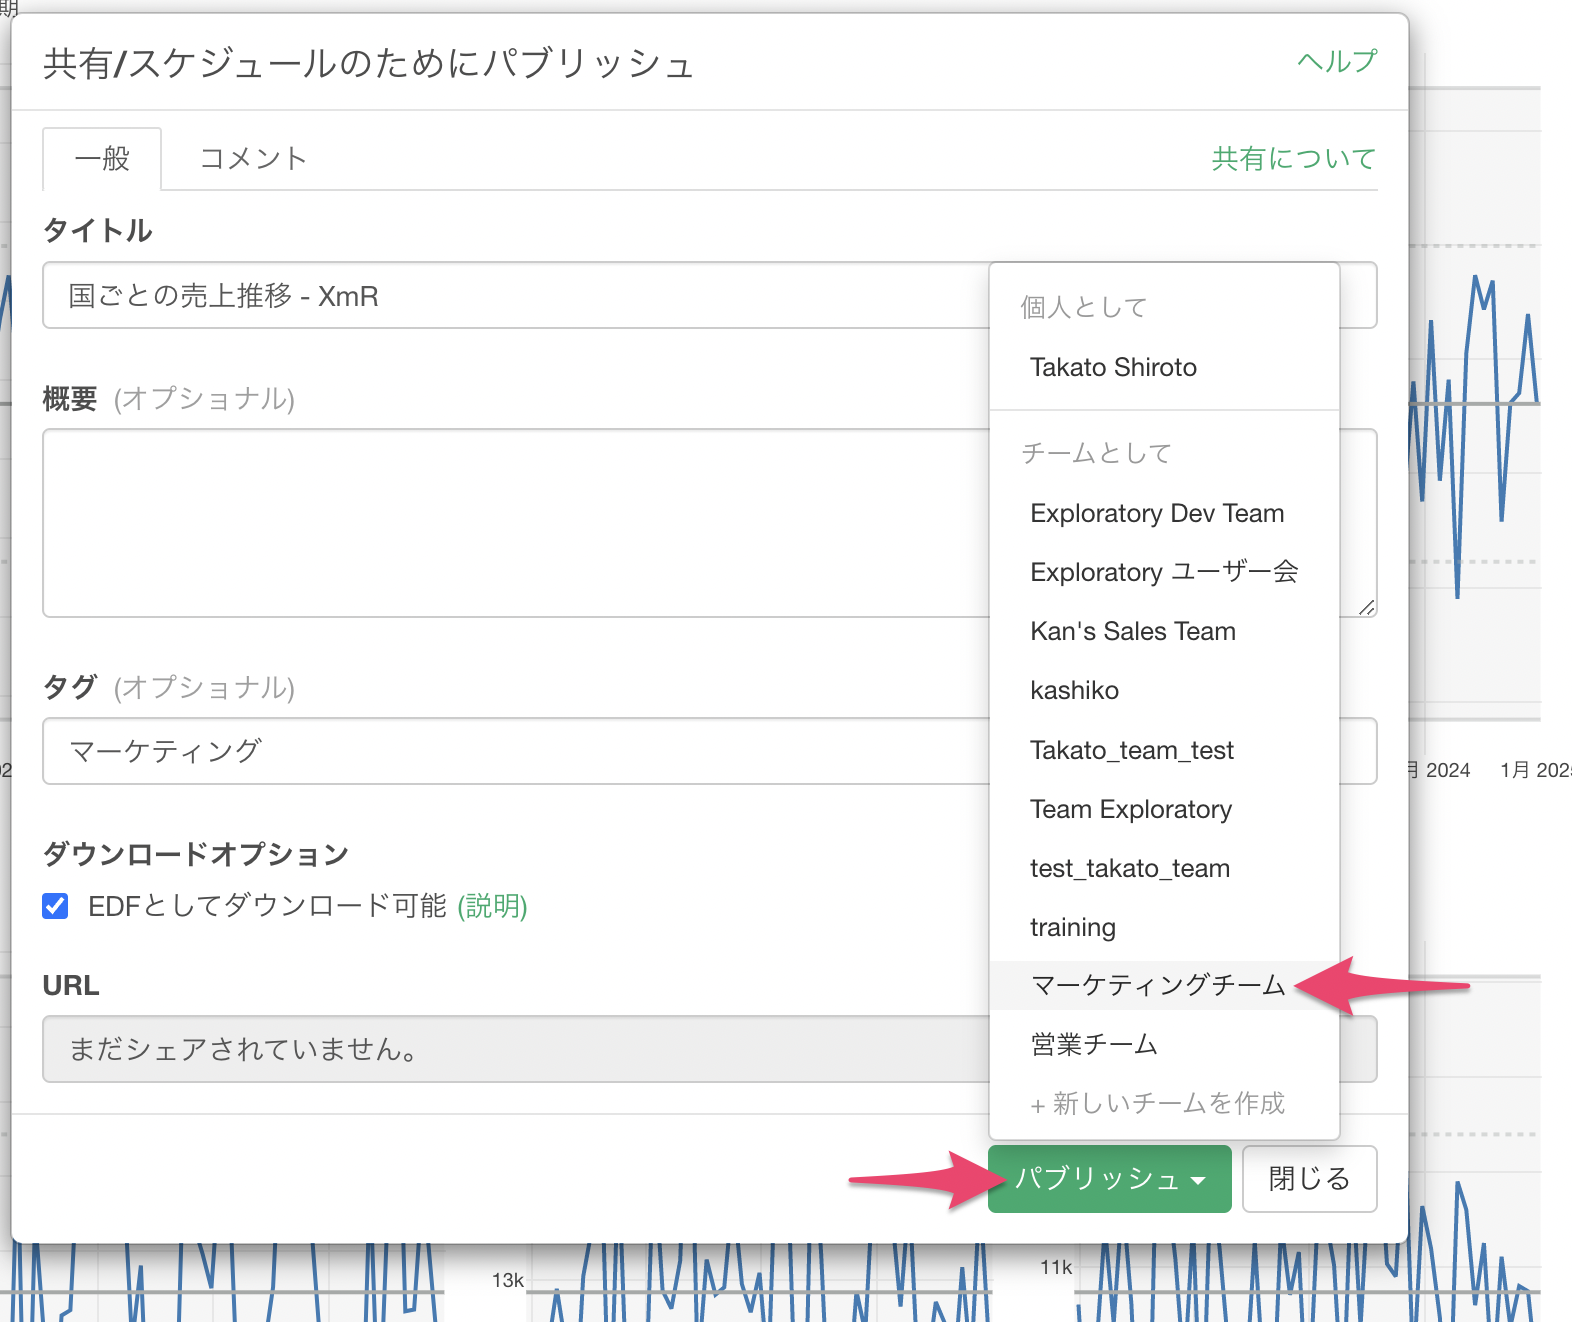The width and height of the screenshot is (1572, 1322).
Task: Open the 説明 explanation link
Action: pyautogui.click(x=492, y=906)
